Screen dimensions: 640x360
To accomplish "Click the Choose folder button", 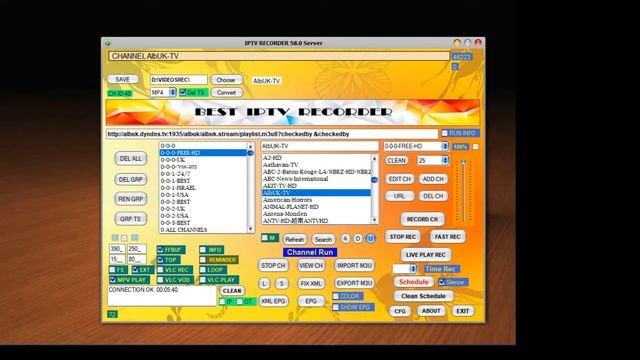I will [226, 80].
